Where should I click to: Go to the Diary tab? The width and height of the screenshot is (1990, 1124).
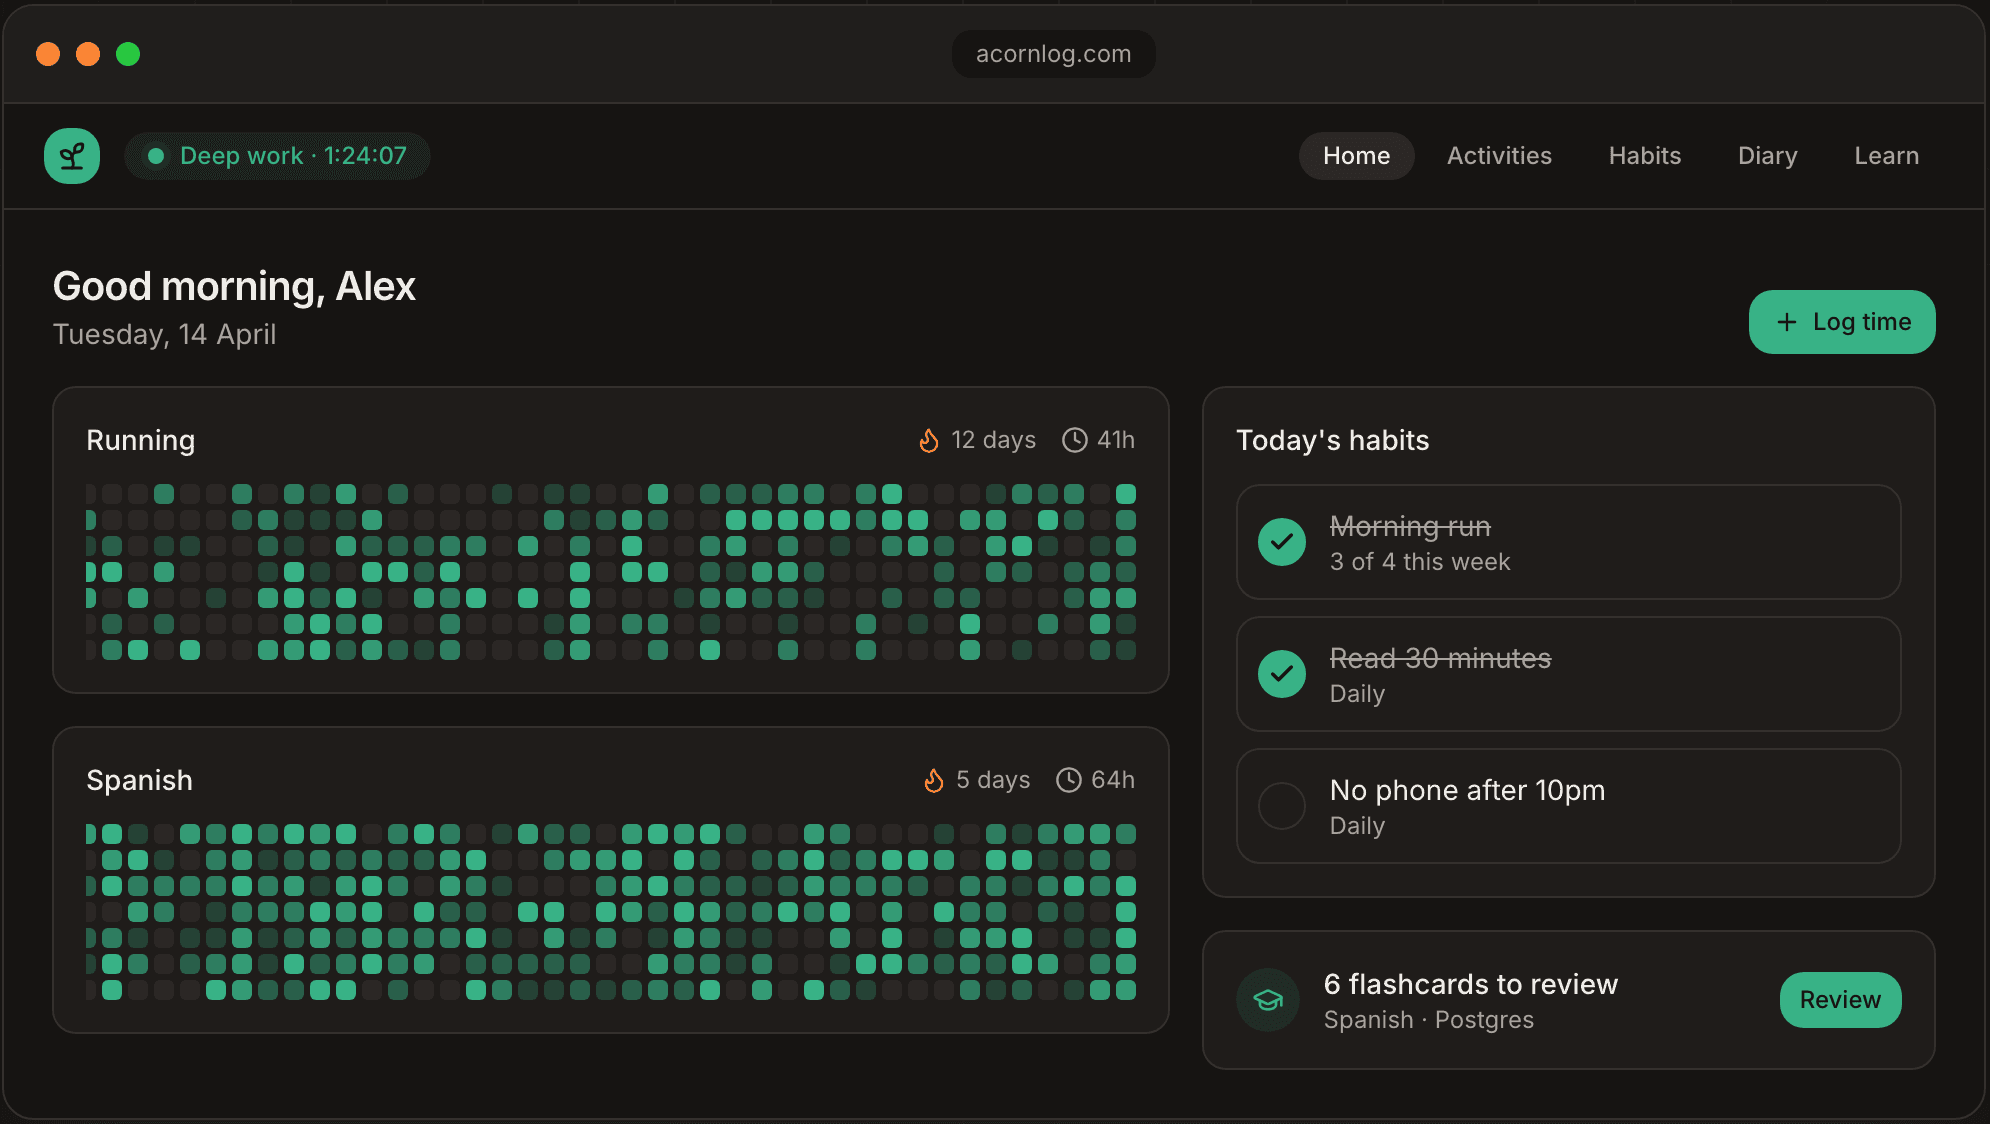pos(1767,156)
